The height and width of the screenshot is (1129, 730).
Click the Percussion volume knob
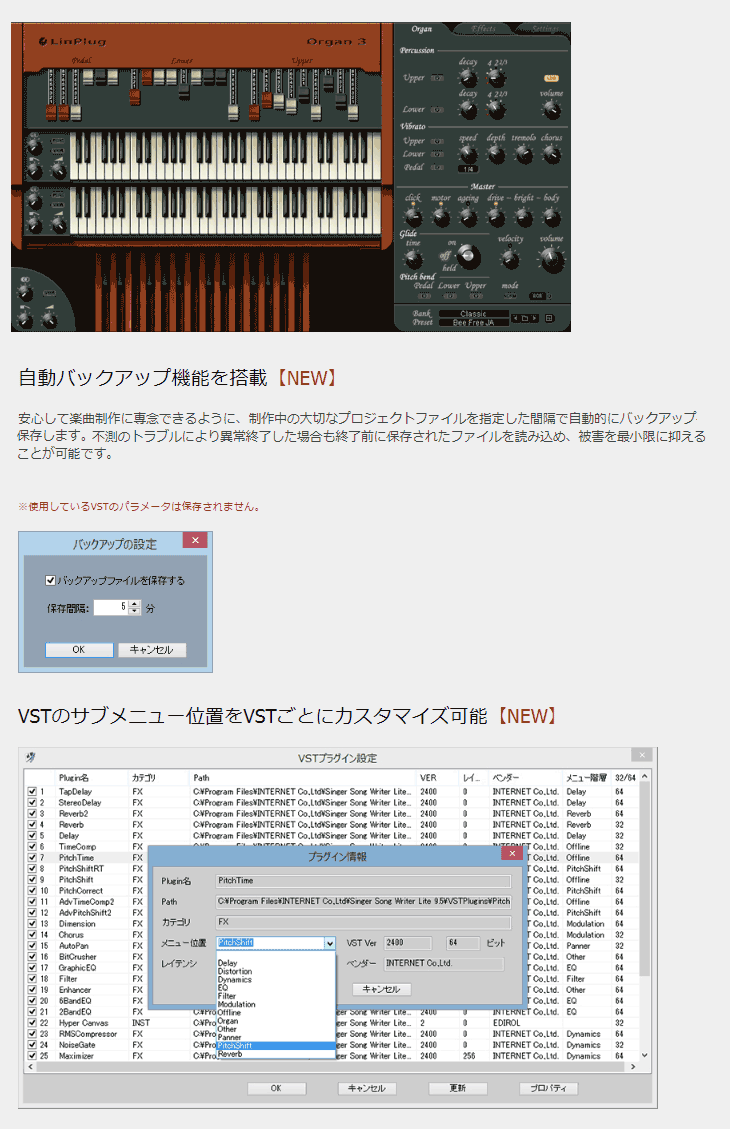(x=551, y=109)
